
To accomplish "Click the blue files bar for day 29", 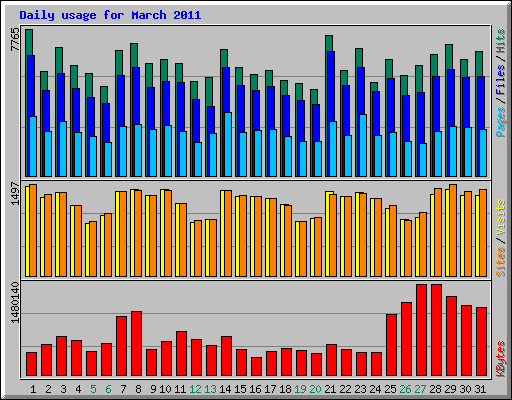I will point(451,98).
